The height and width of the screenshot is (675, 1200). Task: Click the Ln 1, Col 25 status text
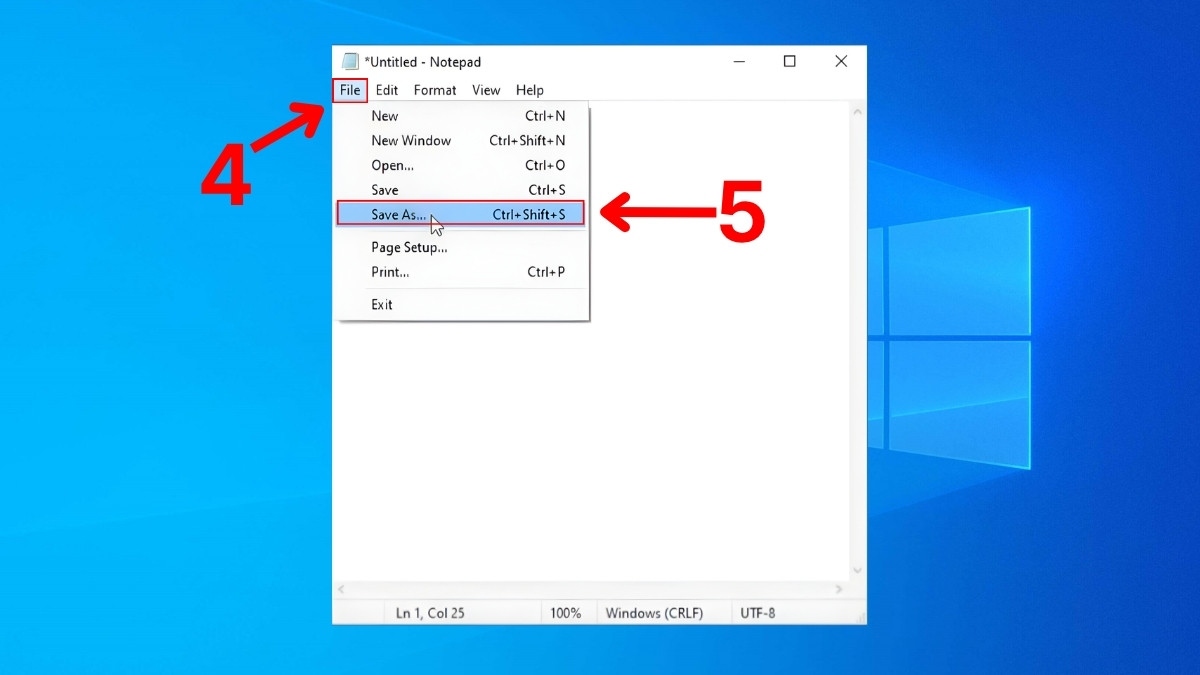click(x=430, y=613)
